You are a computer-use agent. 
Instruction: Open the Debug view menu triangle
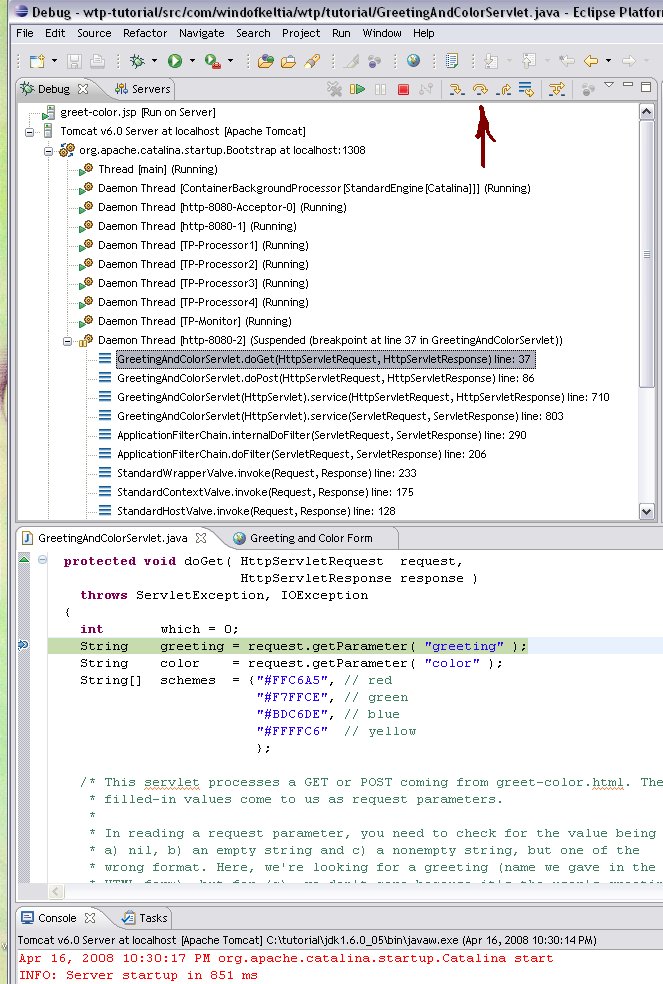point(609,85)
